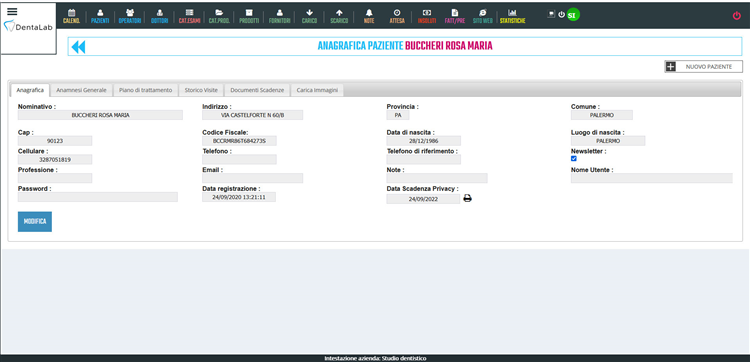Click the Luogo di nascita field

(608, 141)
